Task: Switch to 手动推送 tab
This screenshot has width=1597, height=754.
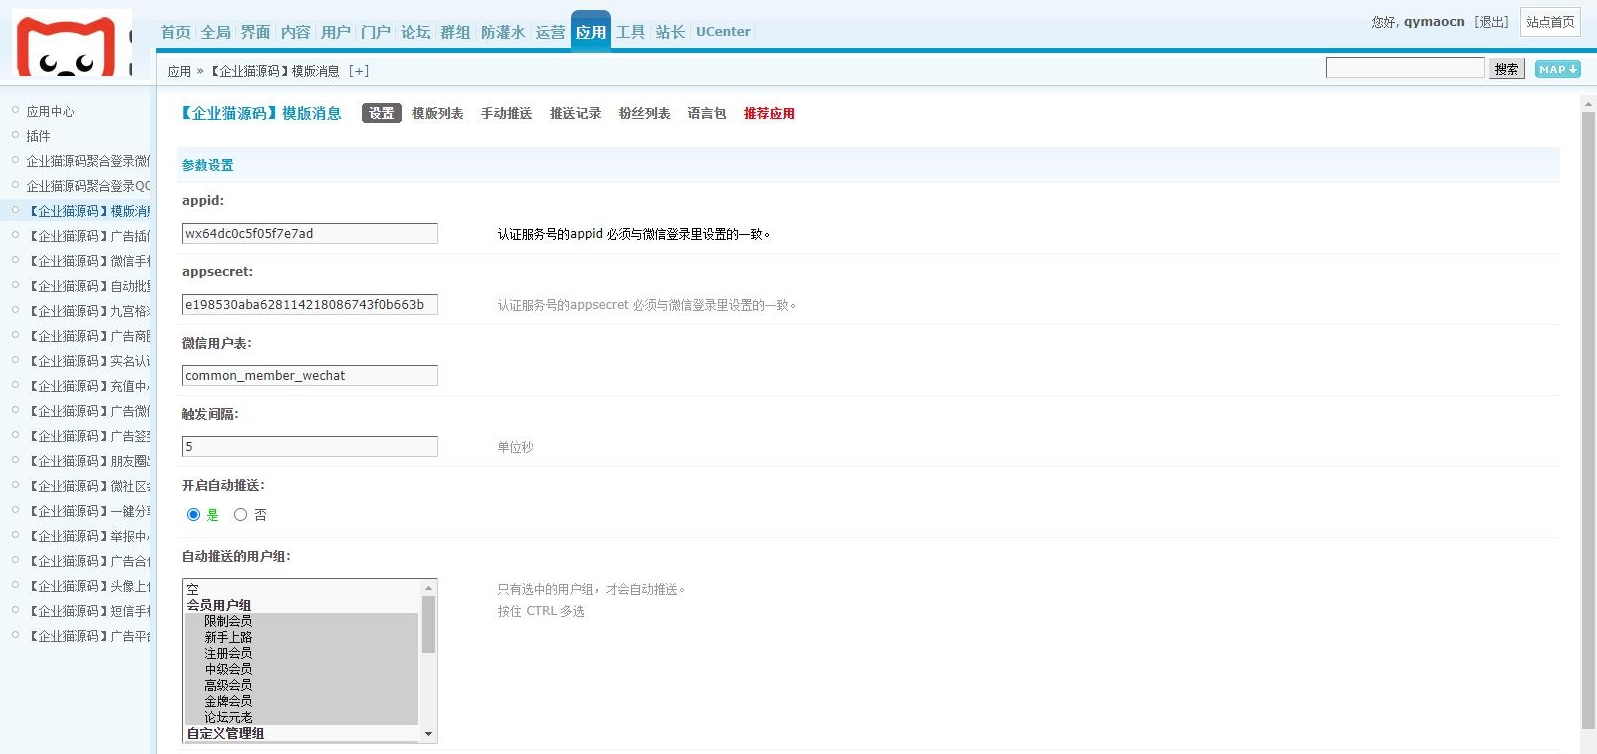Action: (x=507, y=114)
